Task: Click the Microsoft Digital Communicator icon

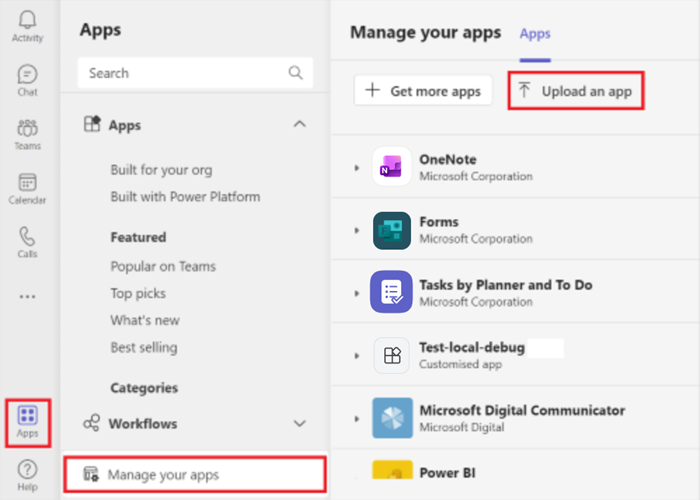Action: tap(392, 418)
